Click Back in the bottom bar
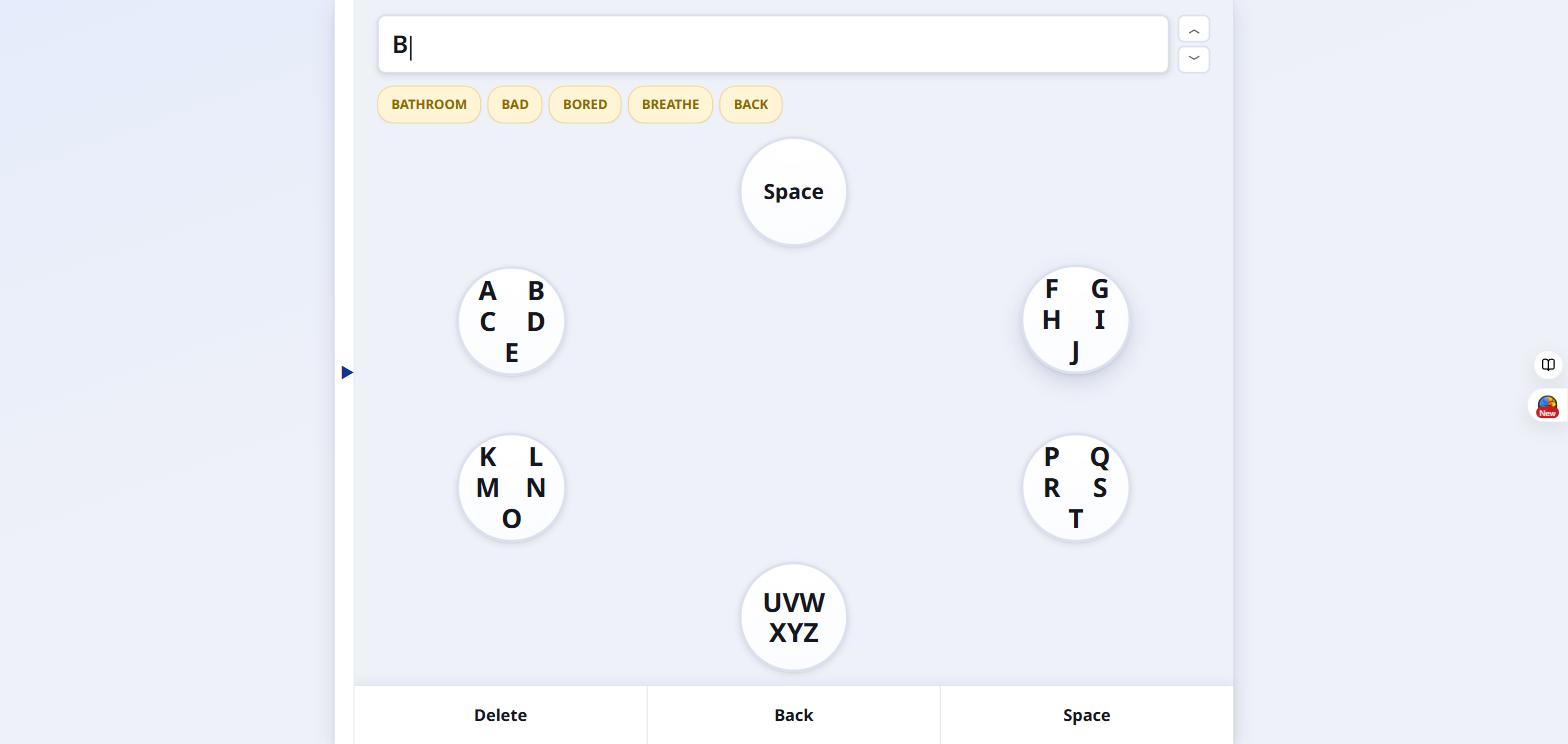 pos(794,715)
